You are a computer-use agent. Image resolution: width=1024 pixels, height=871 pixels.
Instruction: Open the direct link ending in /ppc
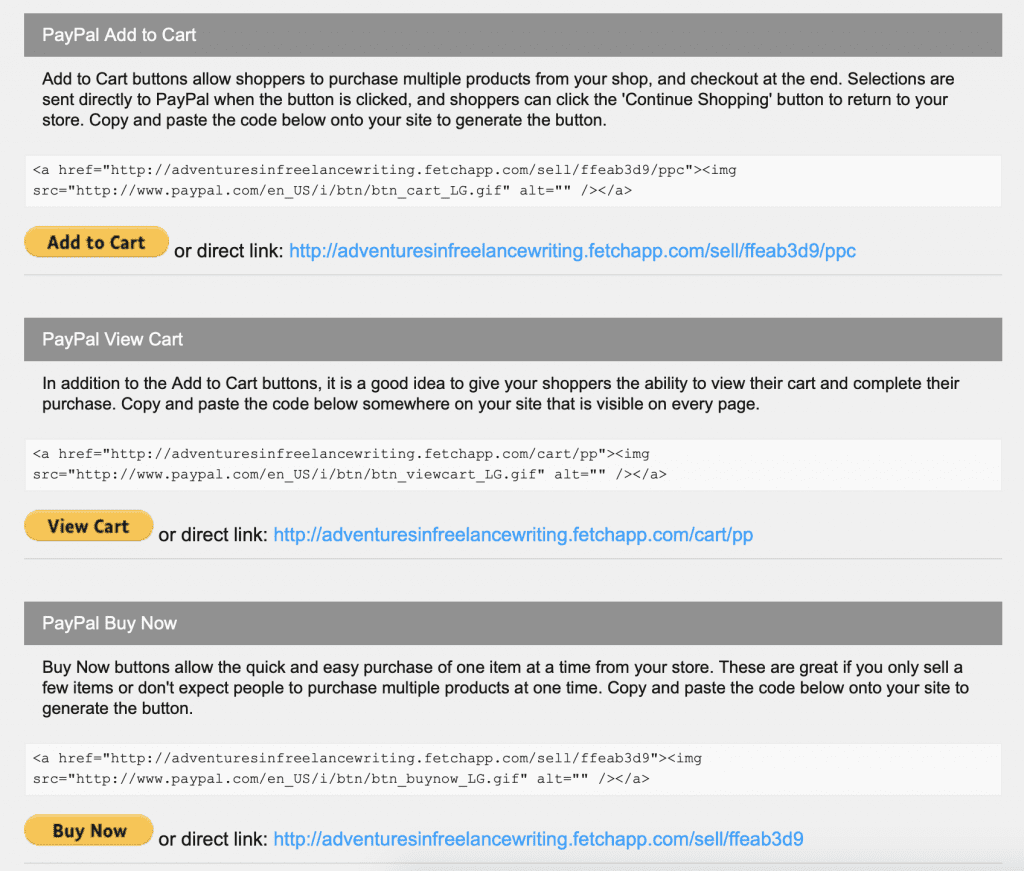pos(572,251)
